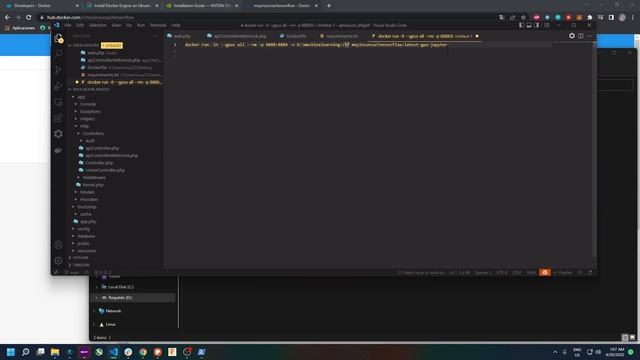Click the Chrome back arrow

[x=7, y=17]
